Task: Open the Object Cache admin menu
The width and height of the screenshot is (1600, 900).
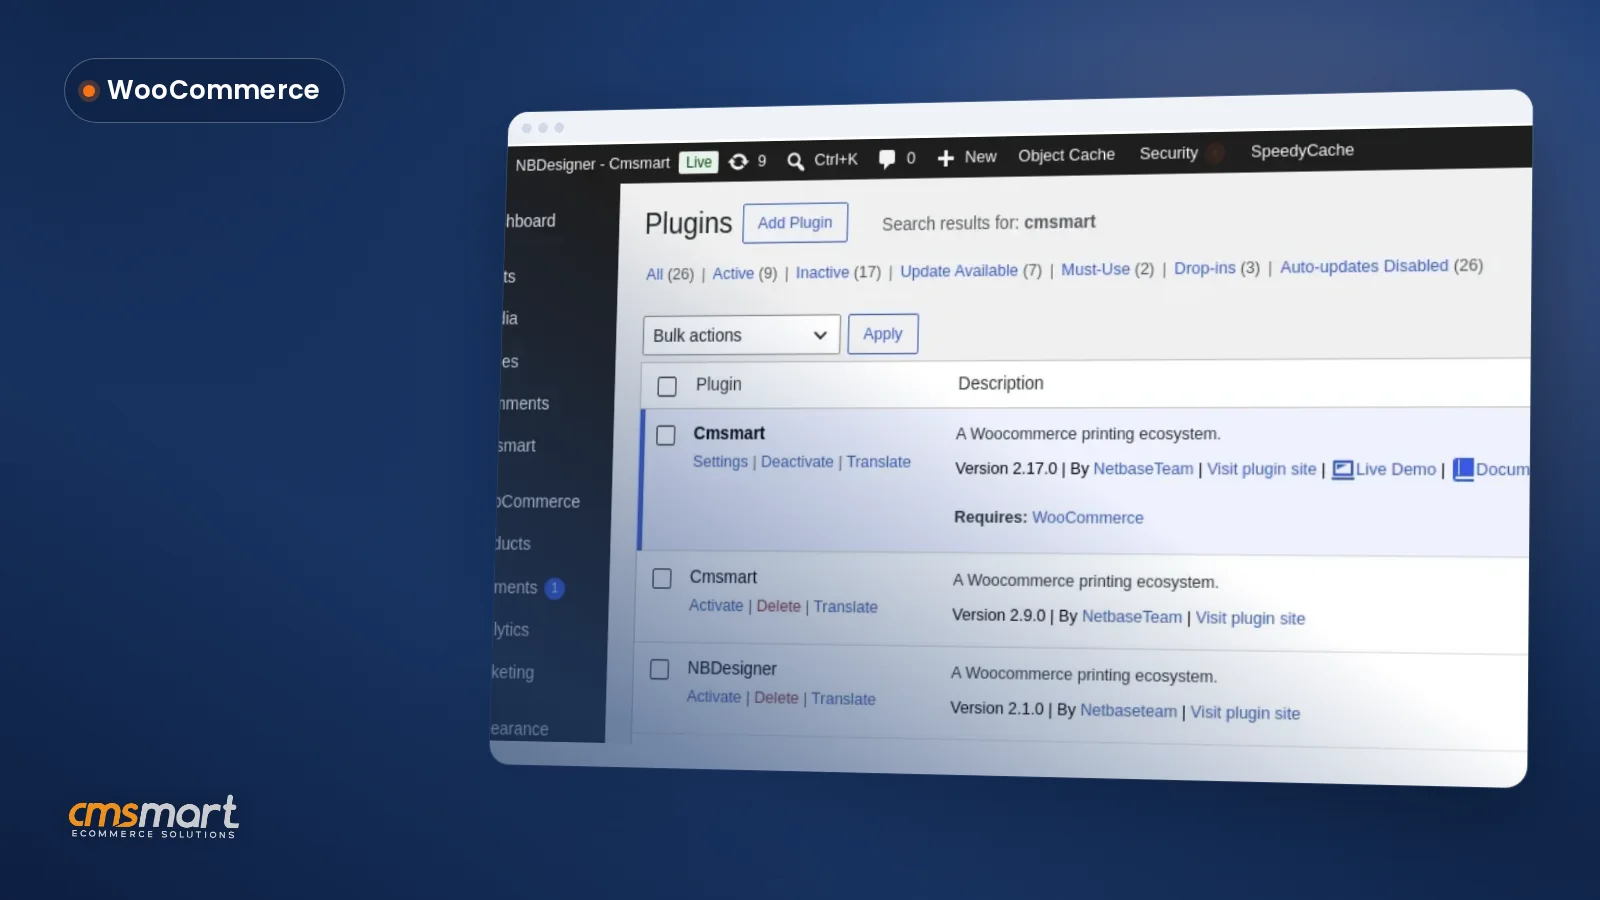Action: point(1066,155)
